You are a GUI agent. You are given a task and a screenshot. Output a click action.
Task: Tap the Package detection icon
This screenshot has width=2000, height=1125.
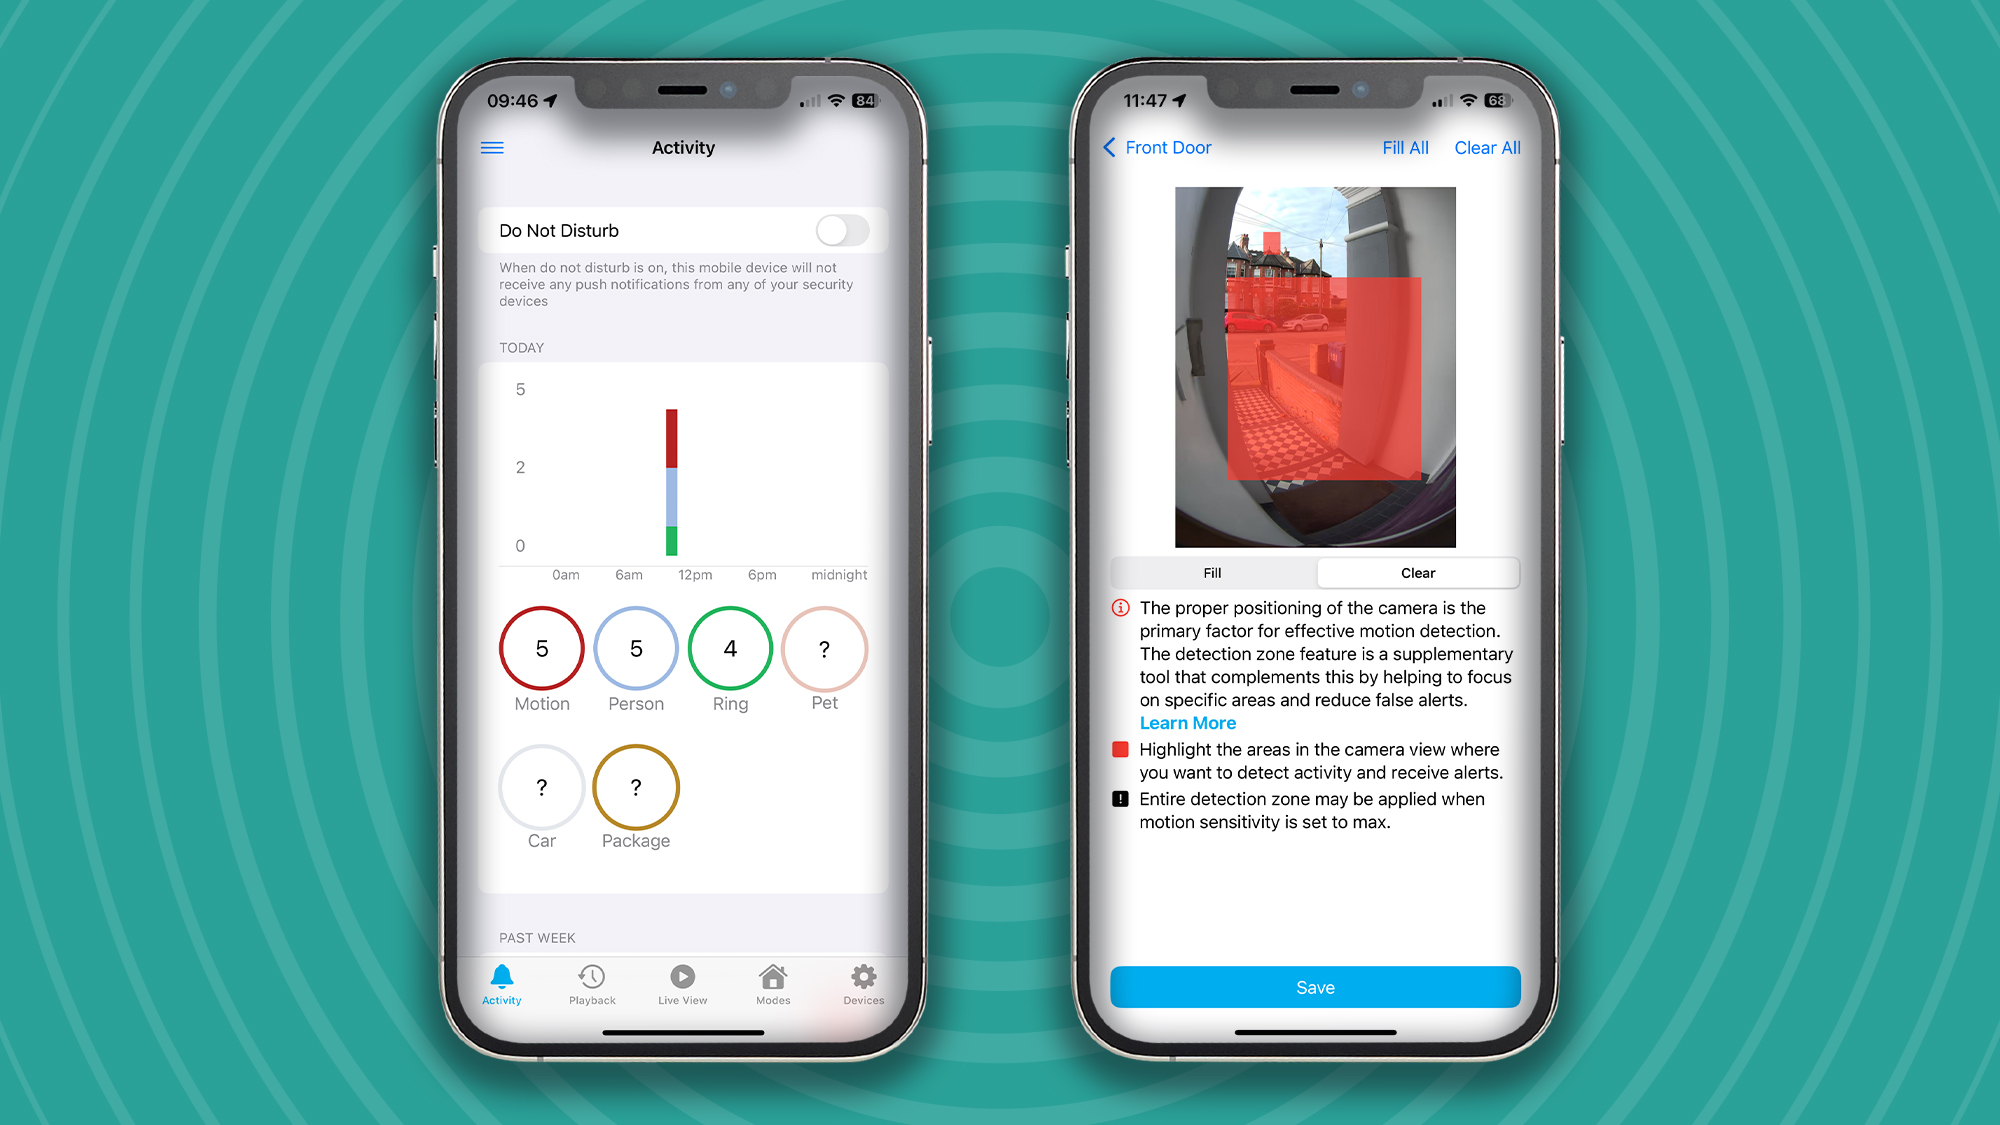[636, 787]
